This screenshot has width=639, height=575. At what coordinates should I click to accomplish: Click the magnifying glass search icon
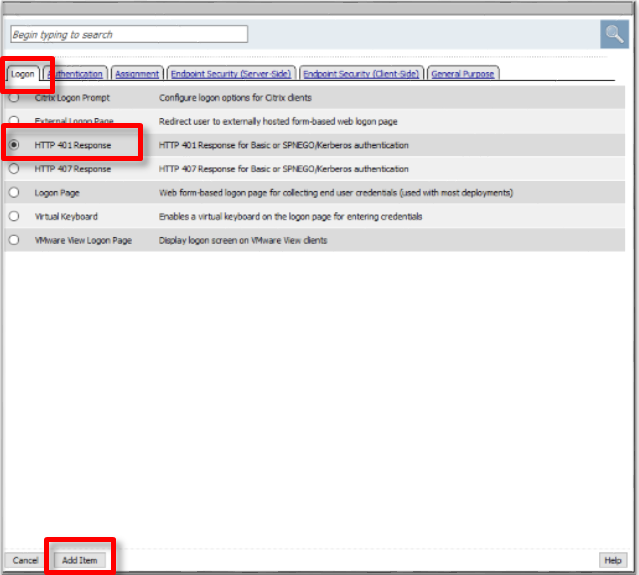coord(614,34)
